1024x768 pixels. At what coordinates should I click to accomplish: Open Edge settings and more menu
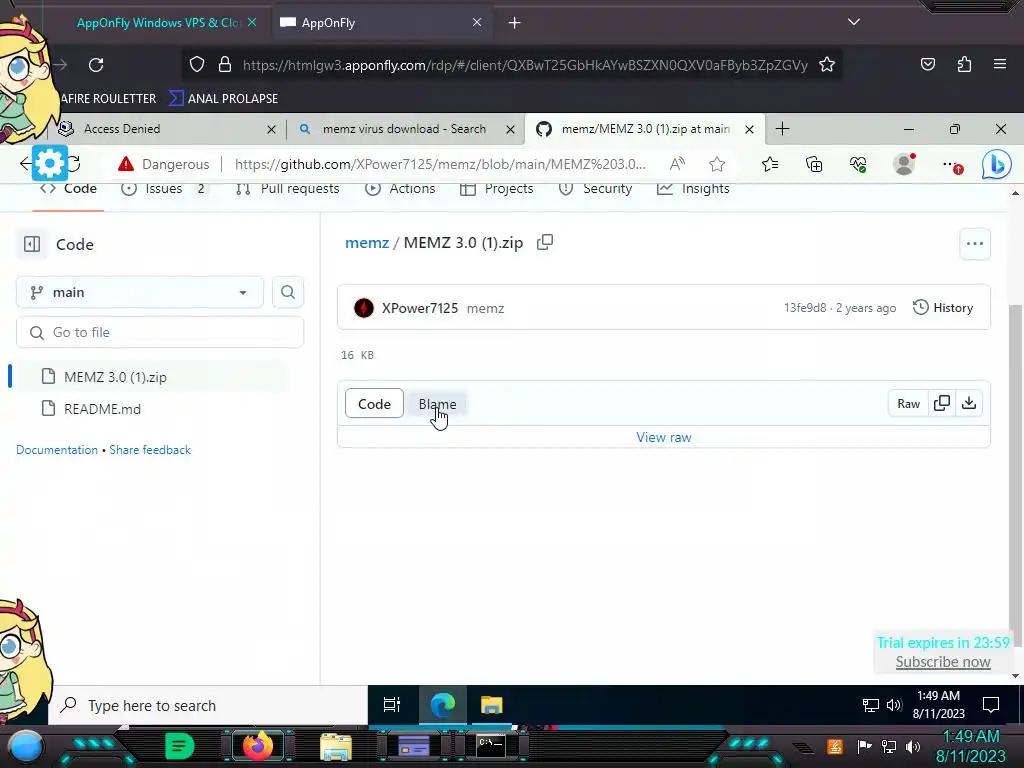[x=951, y=165]
